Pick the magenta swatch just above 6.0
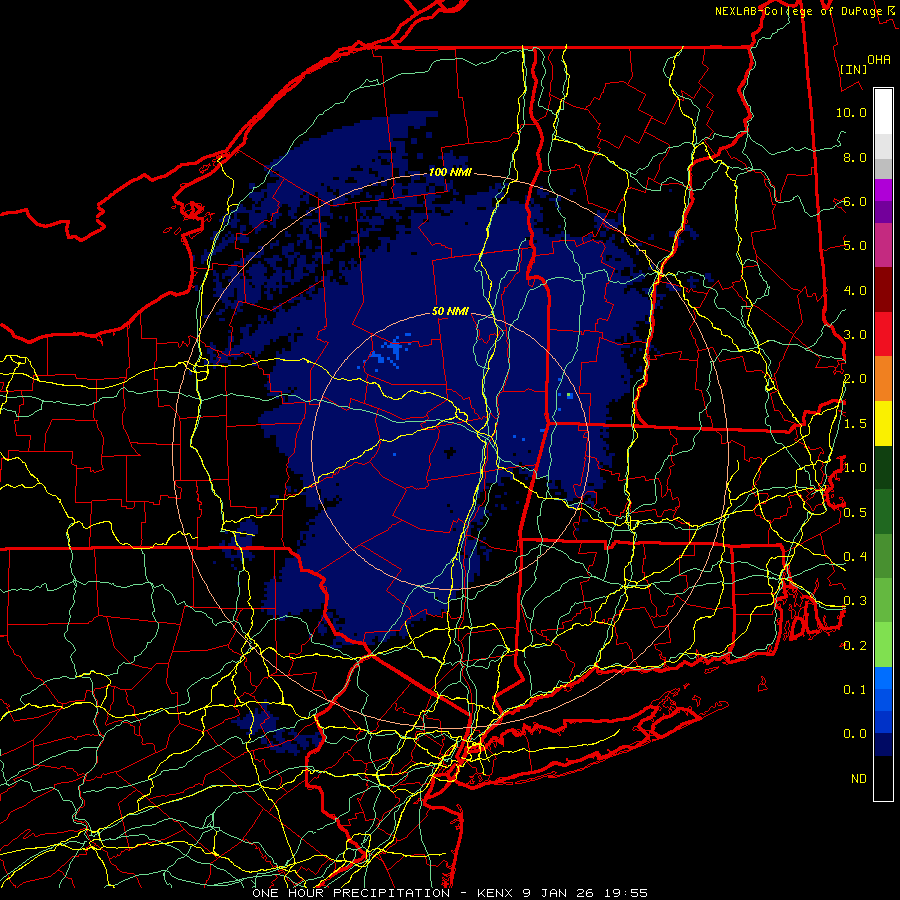The height and width of the screenshot is (900, 900). (x=883, y=190)
